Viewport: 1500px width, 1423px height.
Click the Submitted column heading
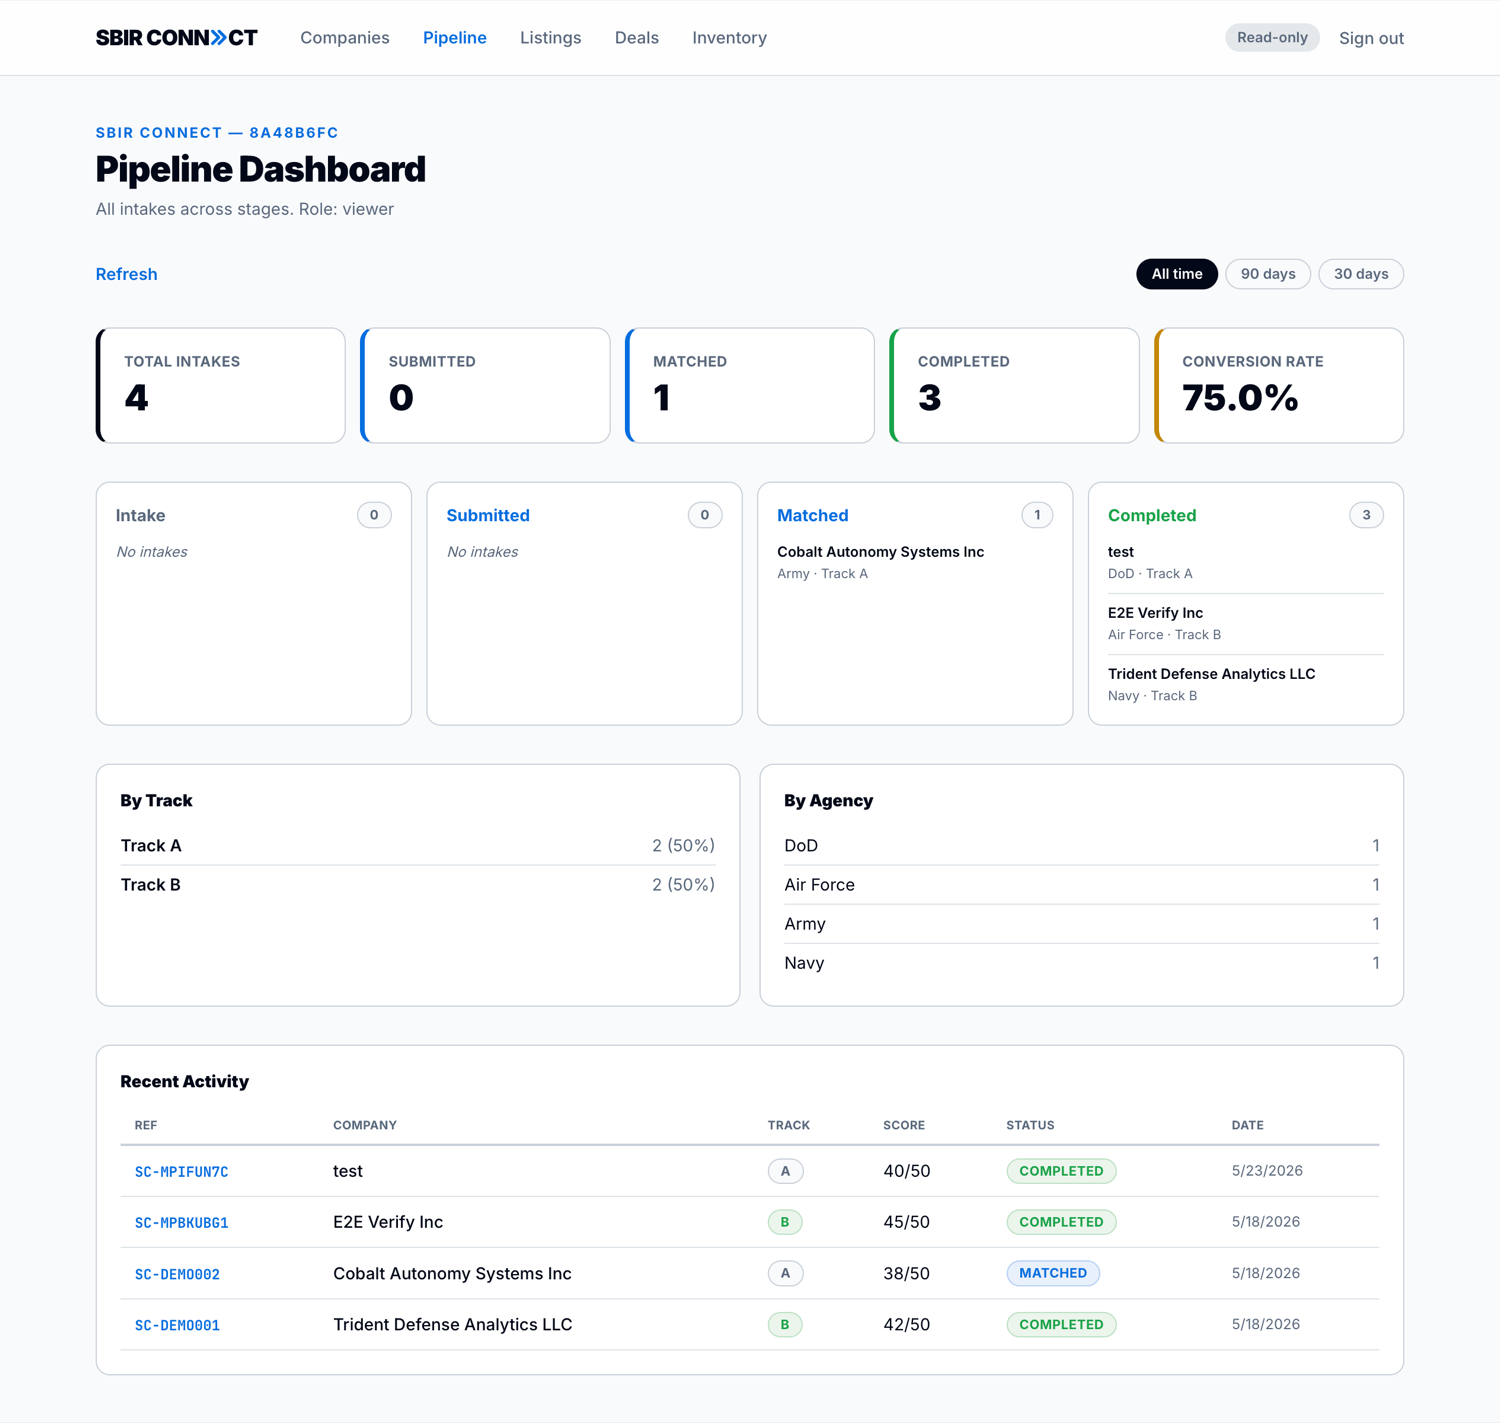[x=488, y=515]
